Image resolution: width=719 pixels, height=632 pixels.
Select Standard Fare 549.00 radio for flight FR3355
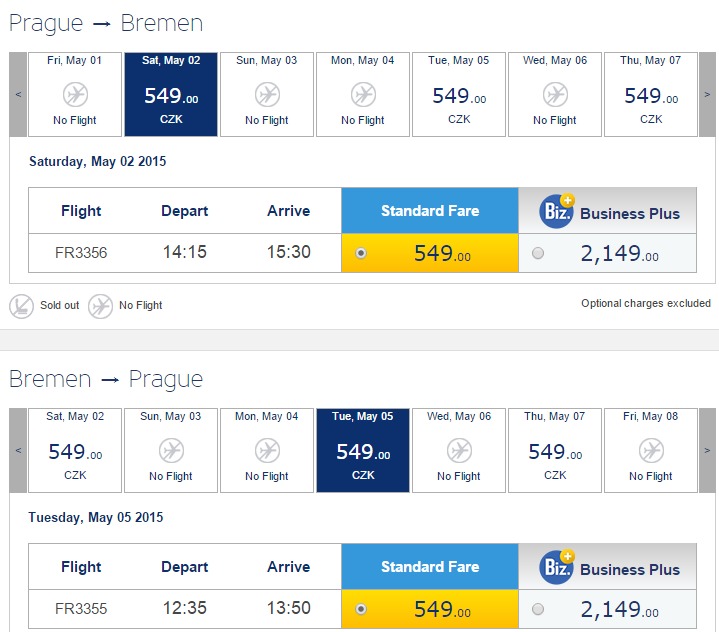pyautogui.click(x=361, y=609)
